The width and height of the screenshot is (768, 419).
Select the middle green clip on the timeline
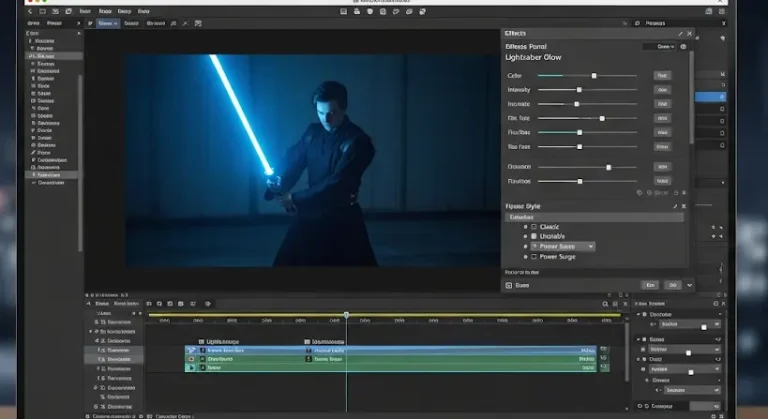pyautogui.click(x=390, y=359)
